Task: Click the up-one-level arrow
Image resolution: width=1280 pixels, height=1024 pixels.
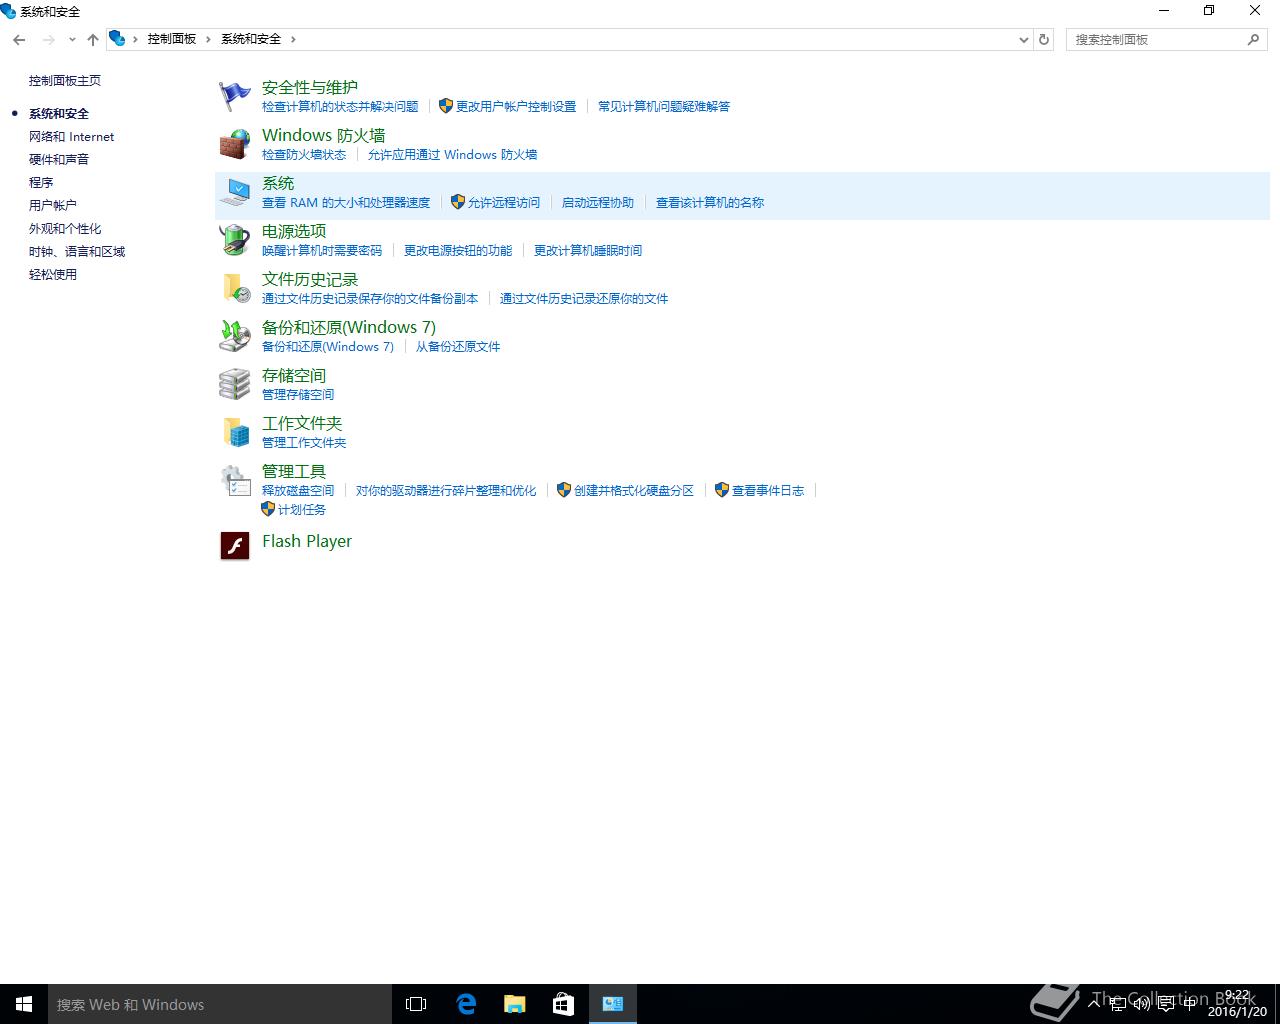Action: (93, 39)
